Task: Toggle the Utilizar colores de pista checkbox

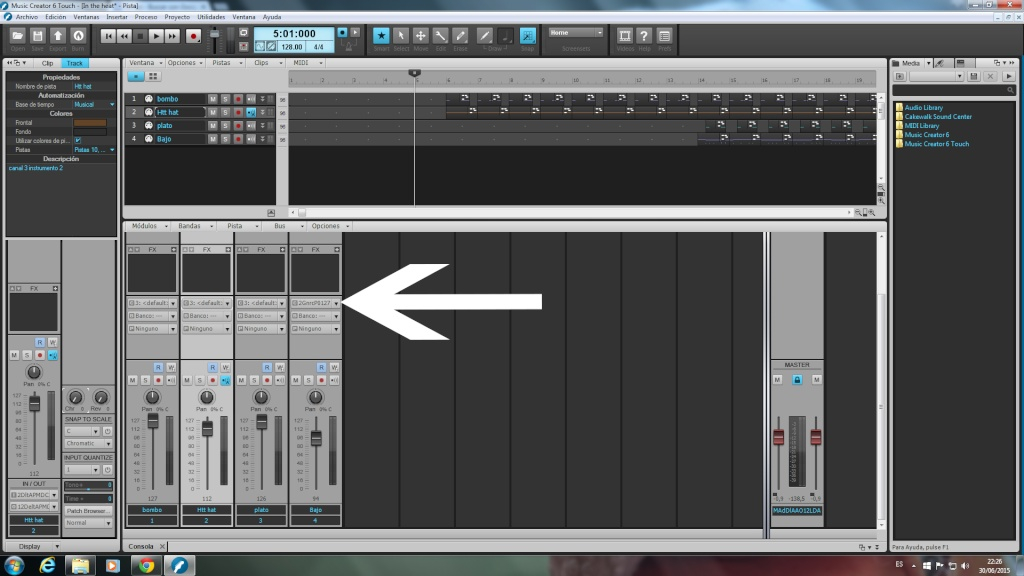Action: click(78, 140)
